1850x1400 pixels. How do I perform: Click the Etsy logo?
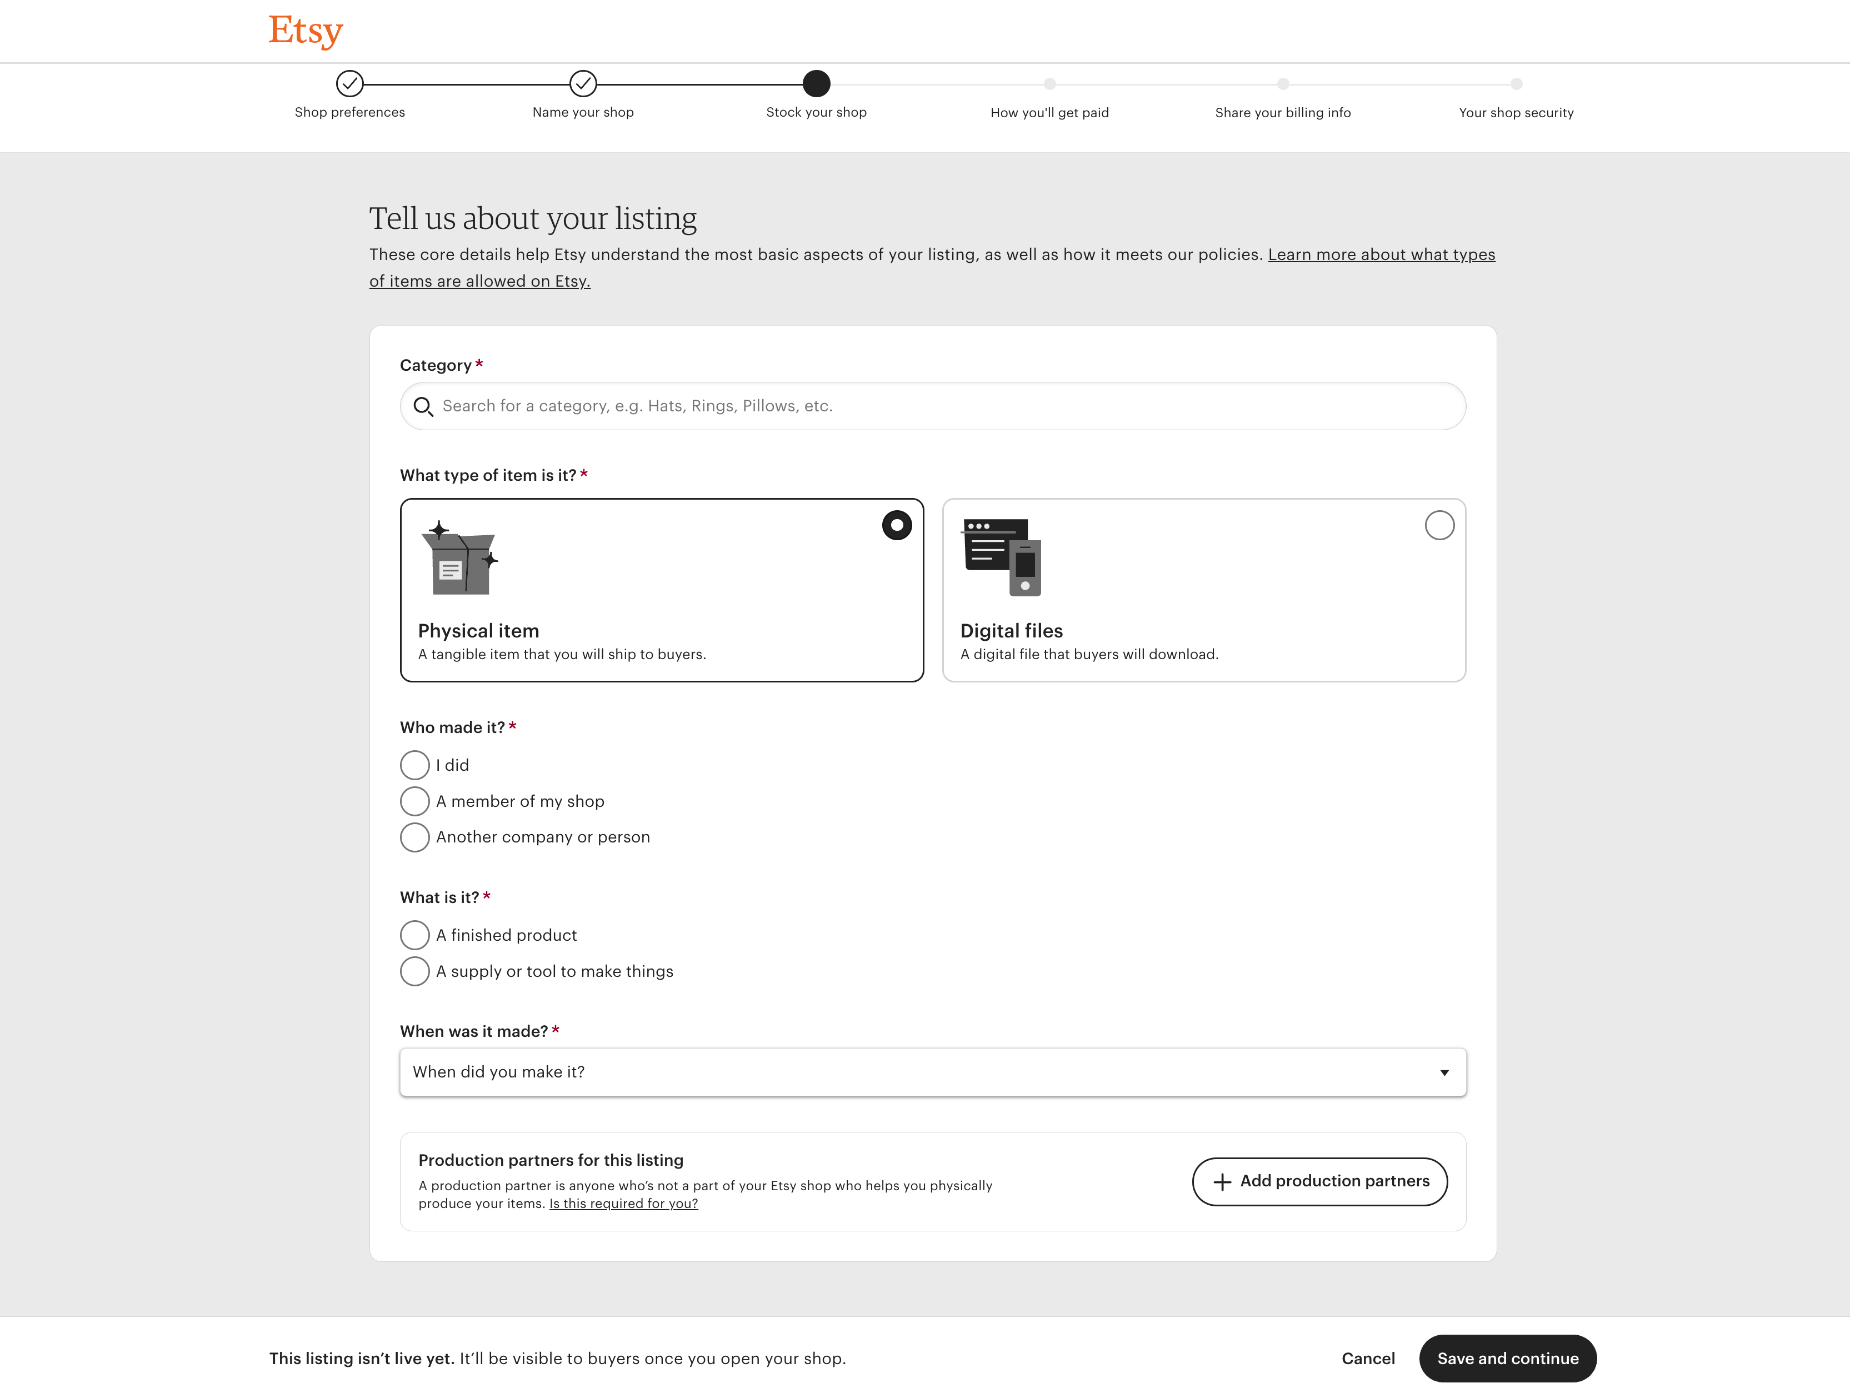[304, 31]
